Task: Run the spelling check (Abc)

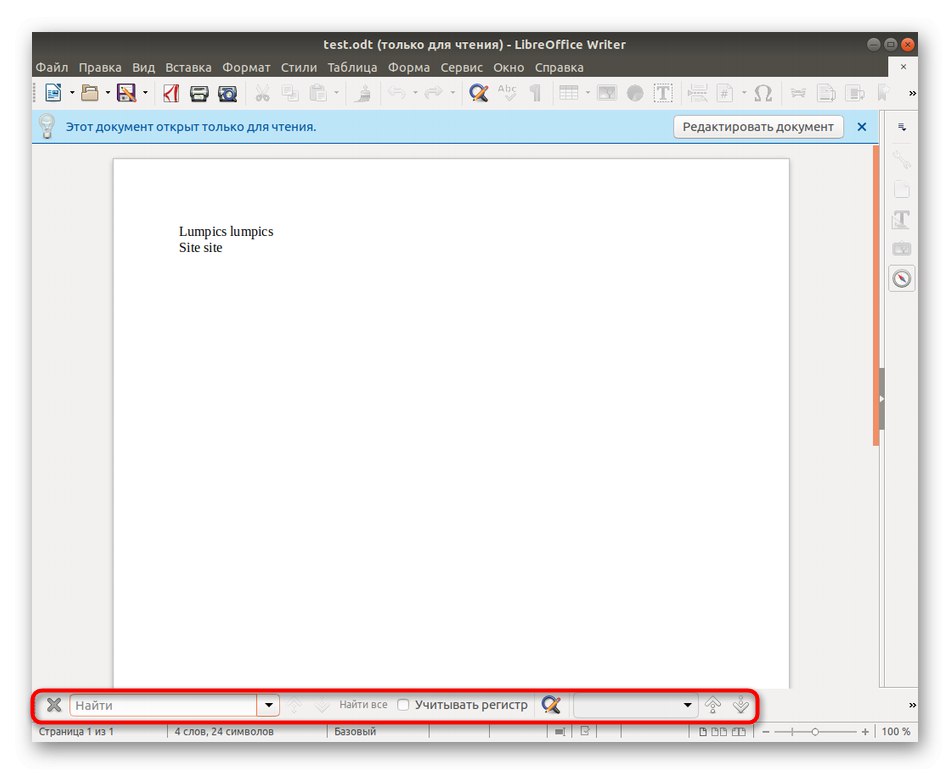Action: (x=506, y=92)
